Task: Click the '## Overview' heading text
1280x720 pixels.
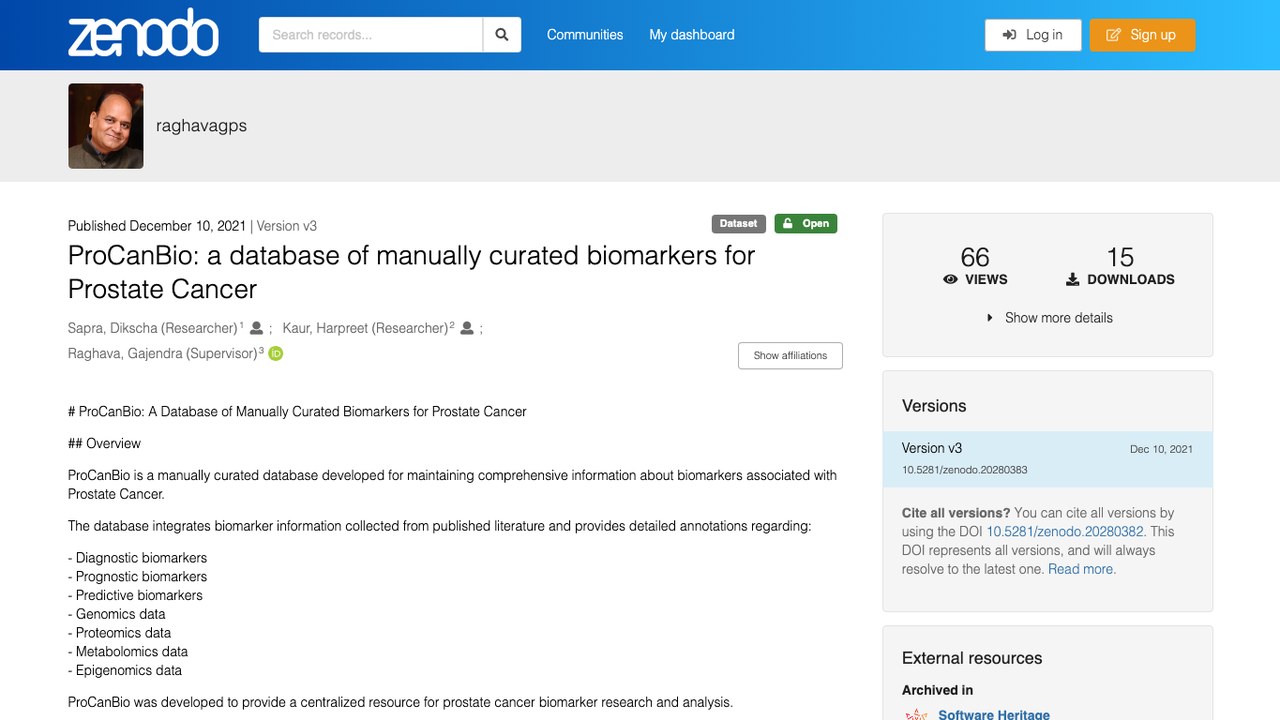Action: pos(104,443)
